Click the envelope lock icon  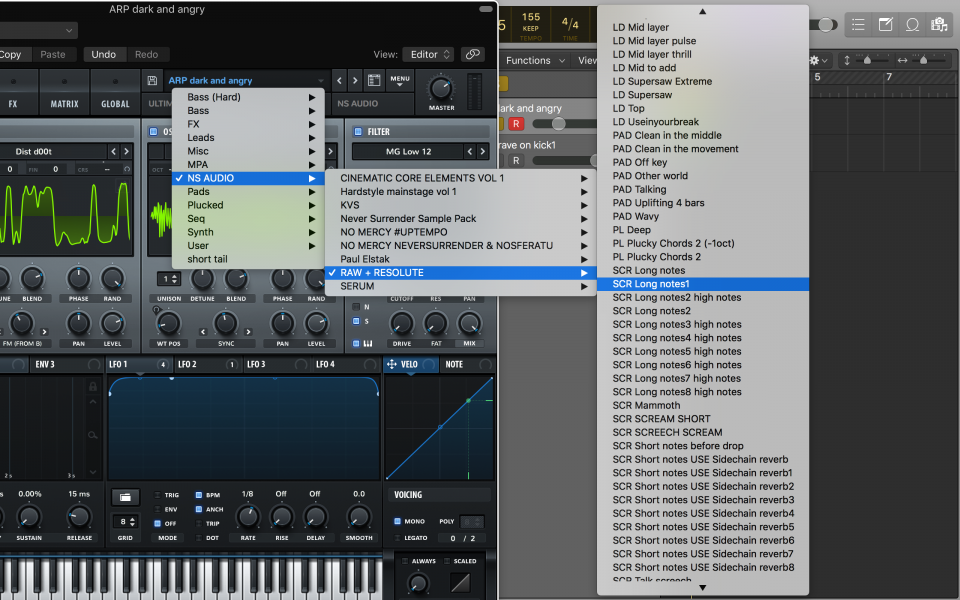pyautogui.click(x=92, y=386)
